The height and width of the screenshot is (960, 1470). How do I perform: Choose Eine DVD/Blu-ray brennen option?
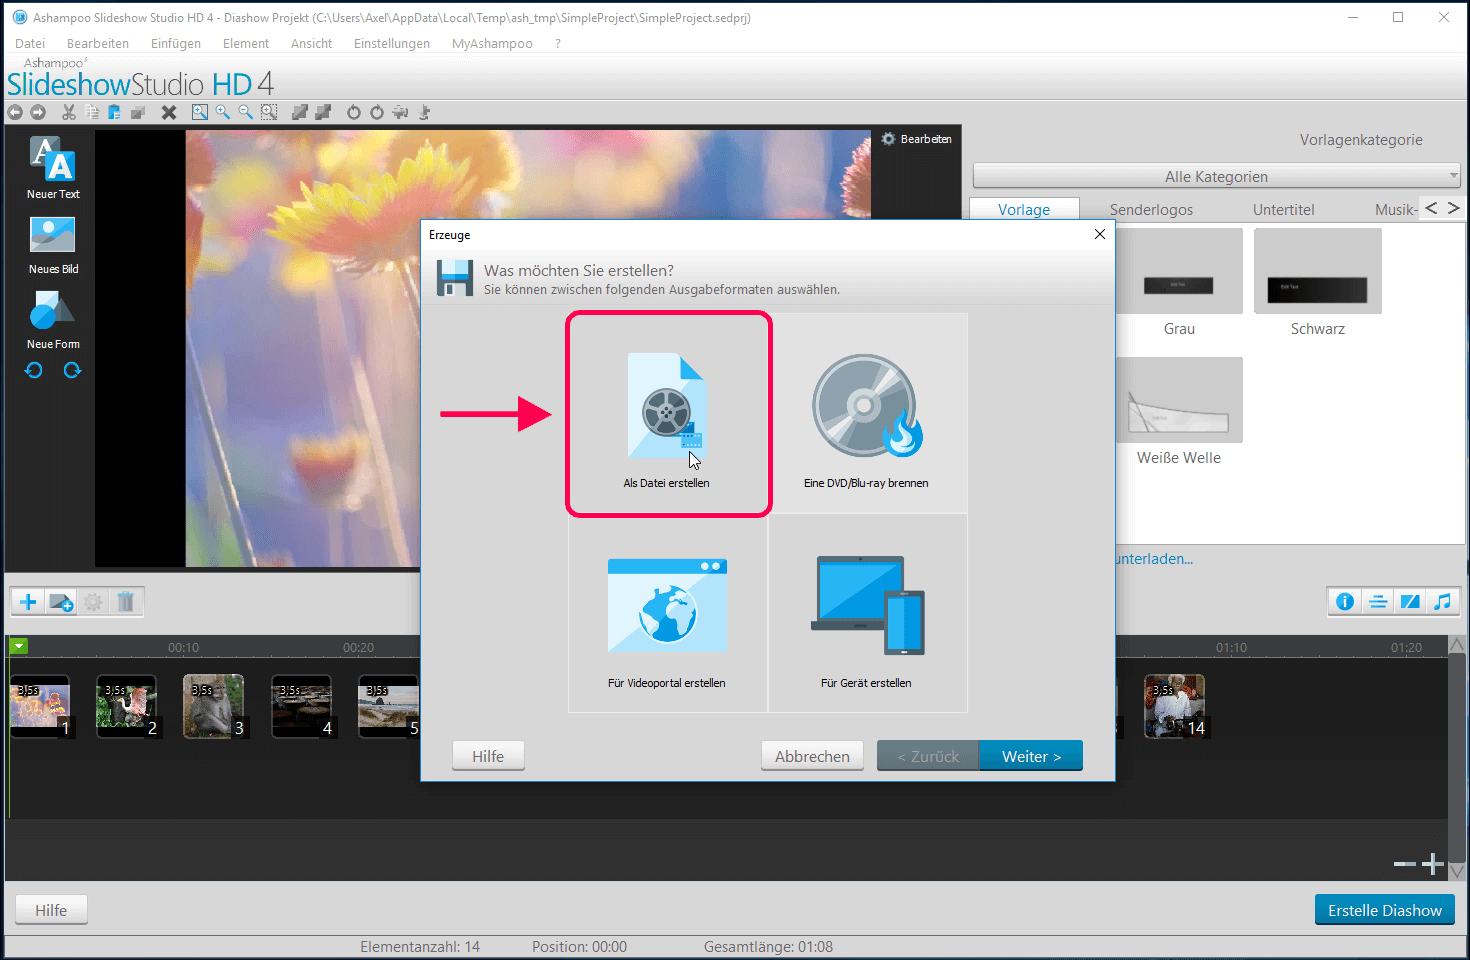pos(867,414)
